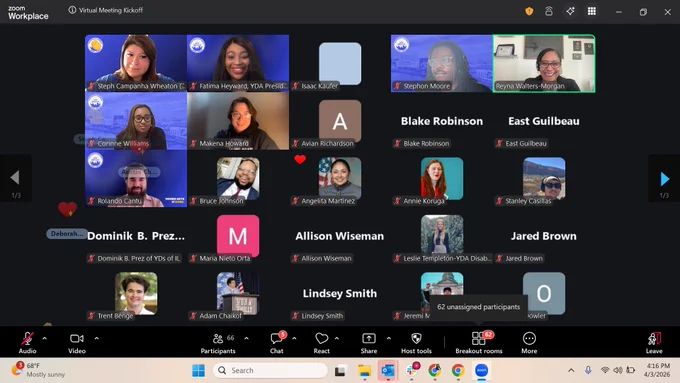Open the AI Companion sparkle icon
This screenshot has width=680, height=383.
coord(570,11)
